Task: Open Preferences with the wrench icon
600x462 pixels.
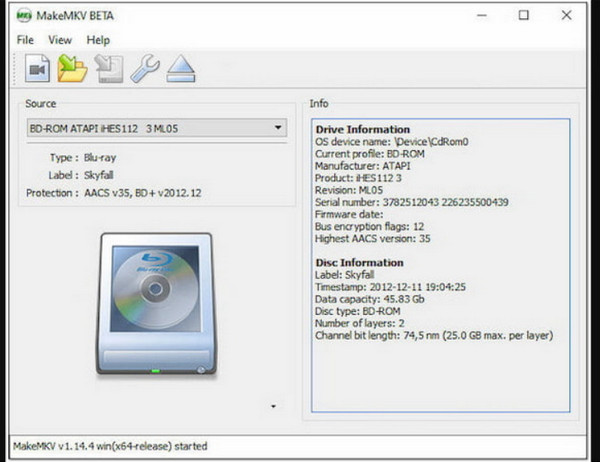Action: (145, 69)
